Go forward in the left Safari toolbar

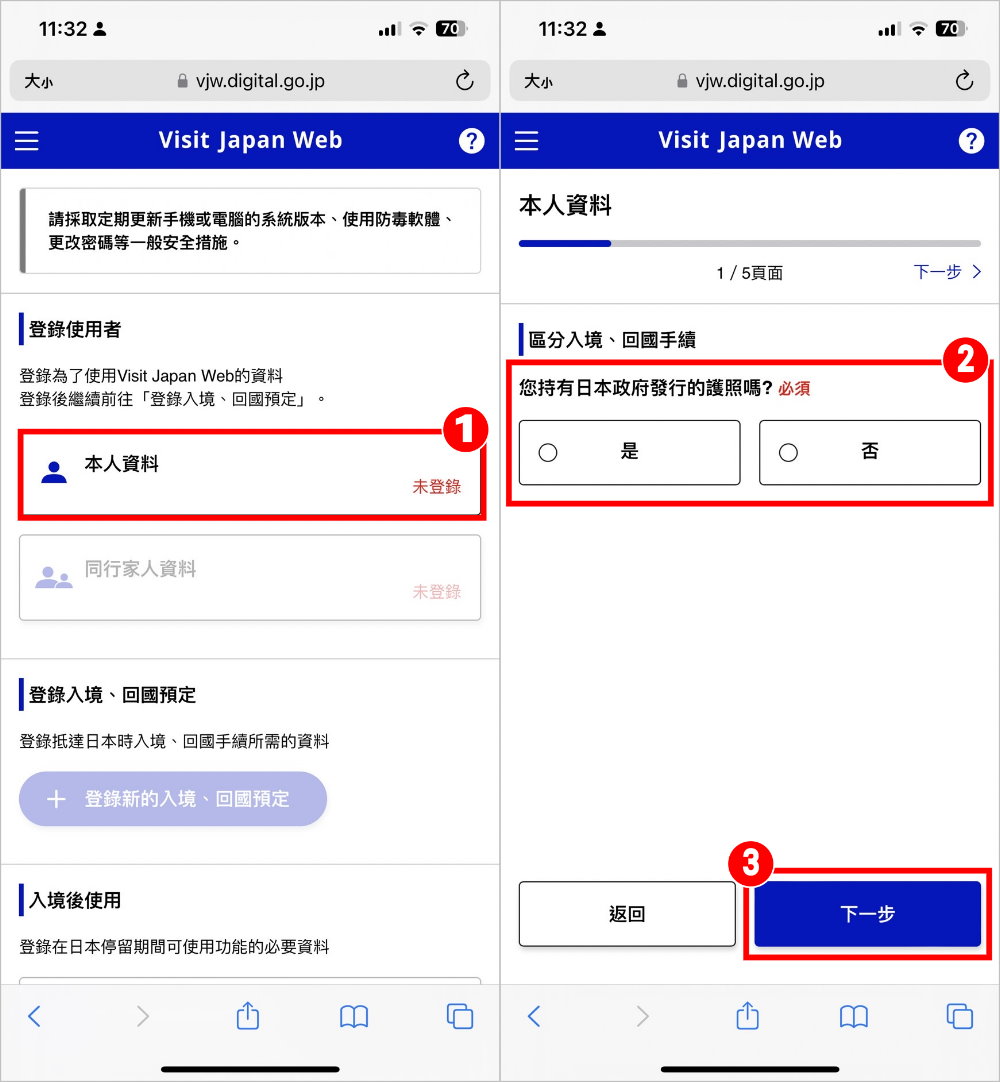pyautogui.click(x=142, y=1016)
